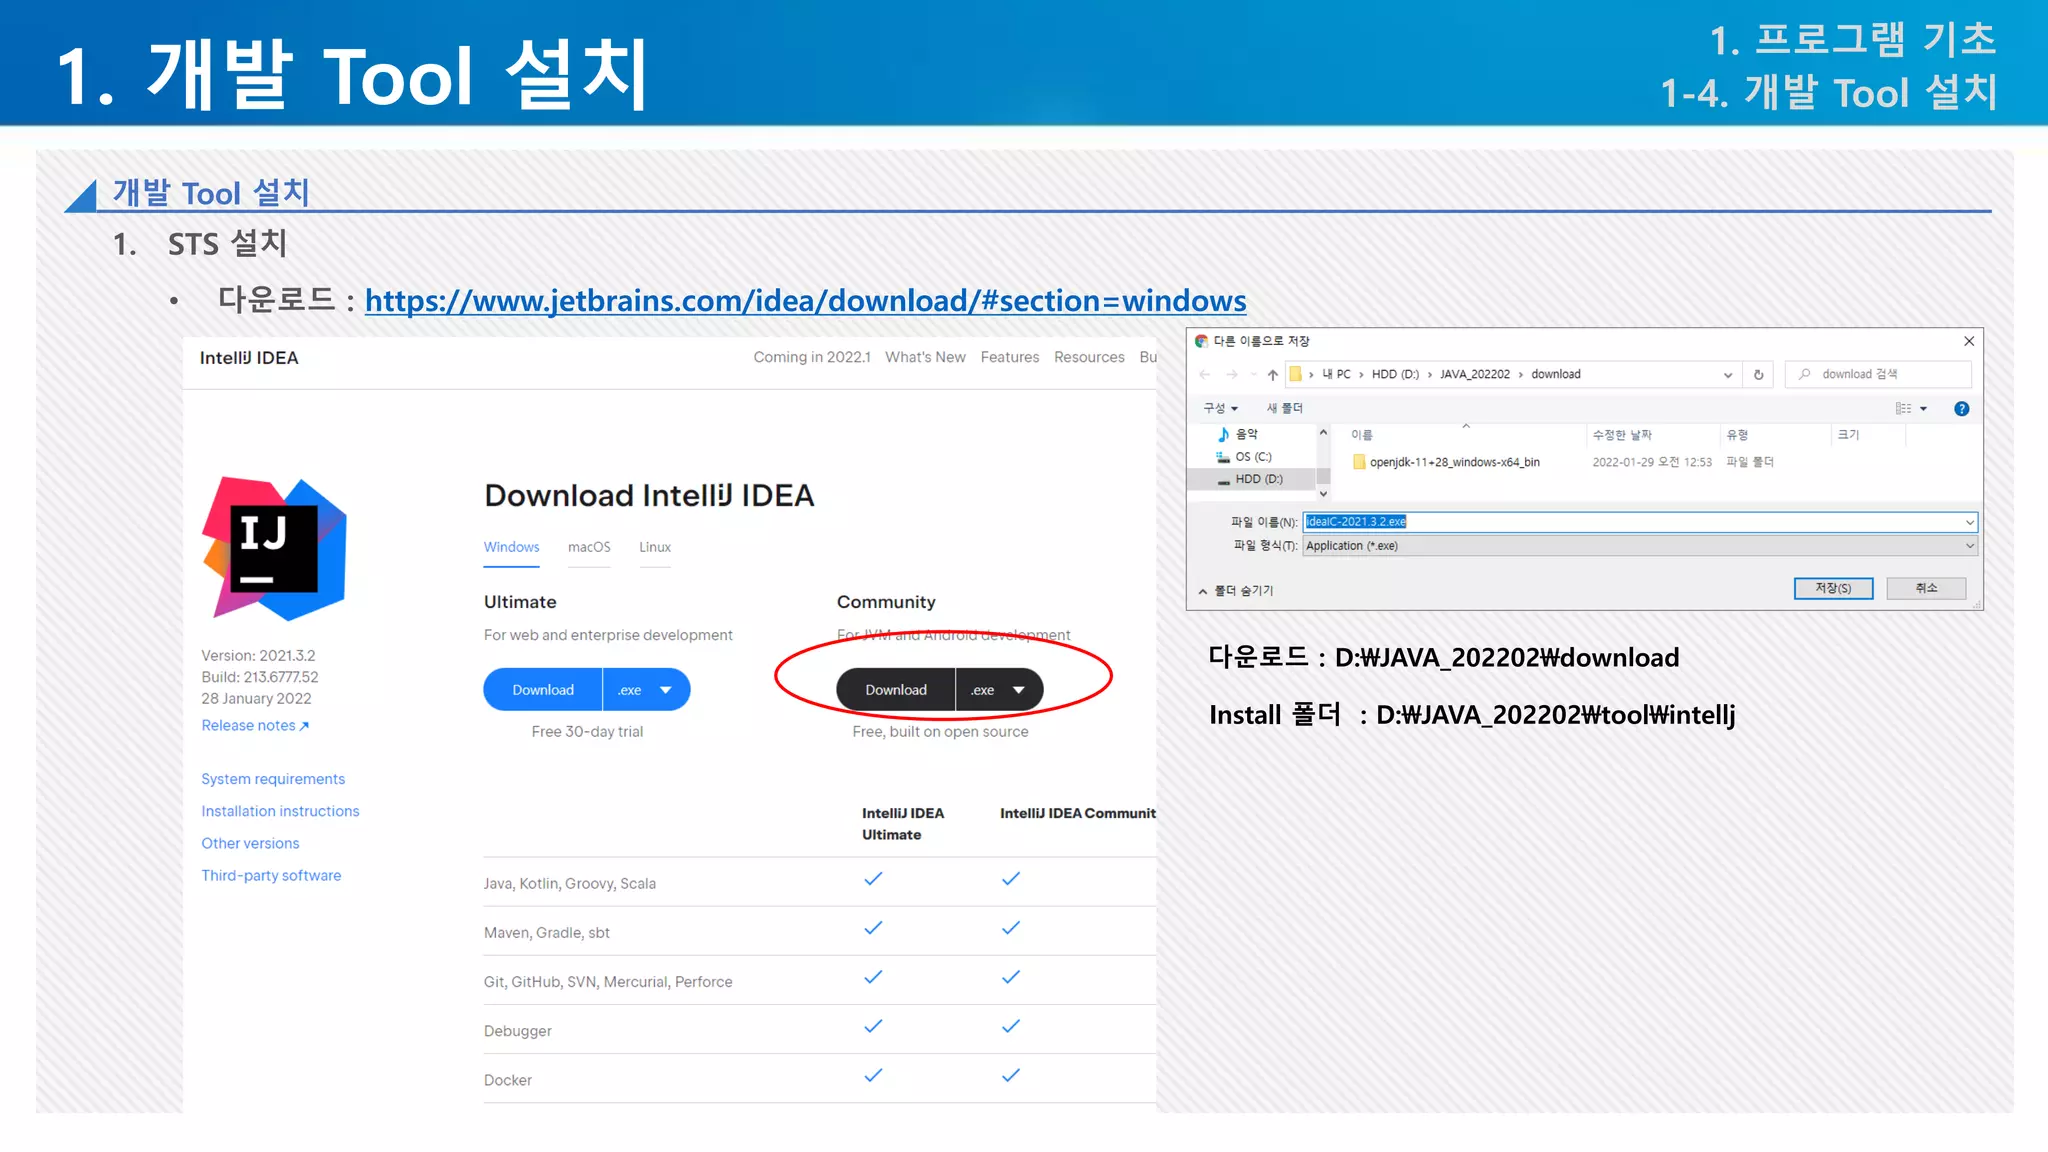This screenshot has height=1152, width=2048.
Task: Open the Community .exe format dropdown
Action: 999,690
